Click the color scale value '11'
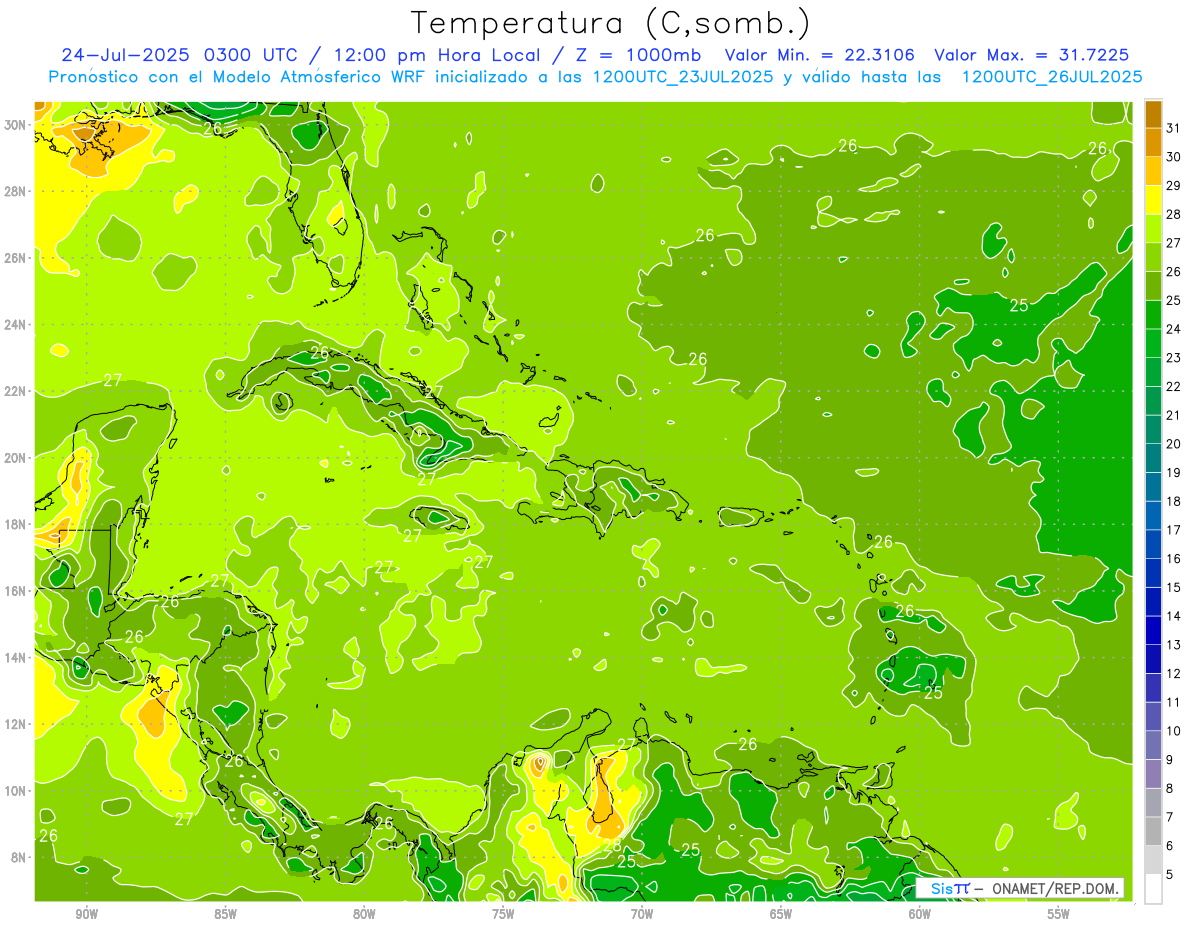1200x927 pixels. (x=1173, y=702)
